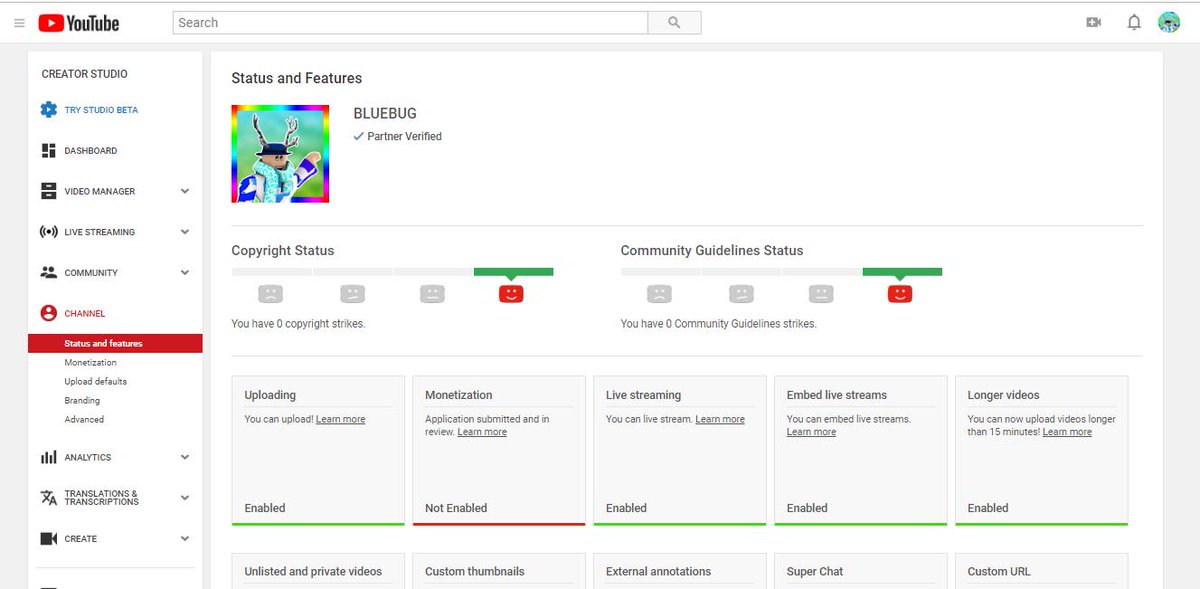This screenshot has width=1200, height=589.
Task: Expand the Translations & Transcriptions section
Action: pos(185,498)
